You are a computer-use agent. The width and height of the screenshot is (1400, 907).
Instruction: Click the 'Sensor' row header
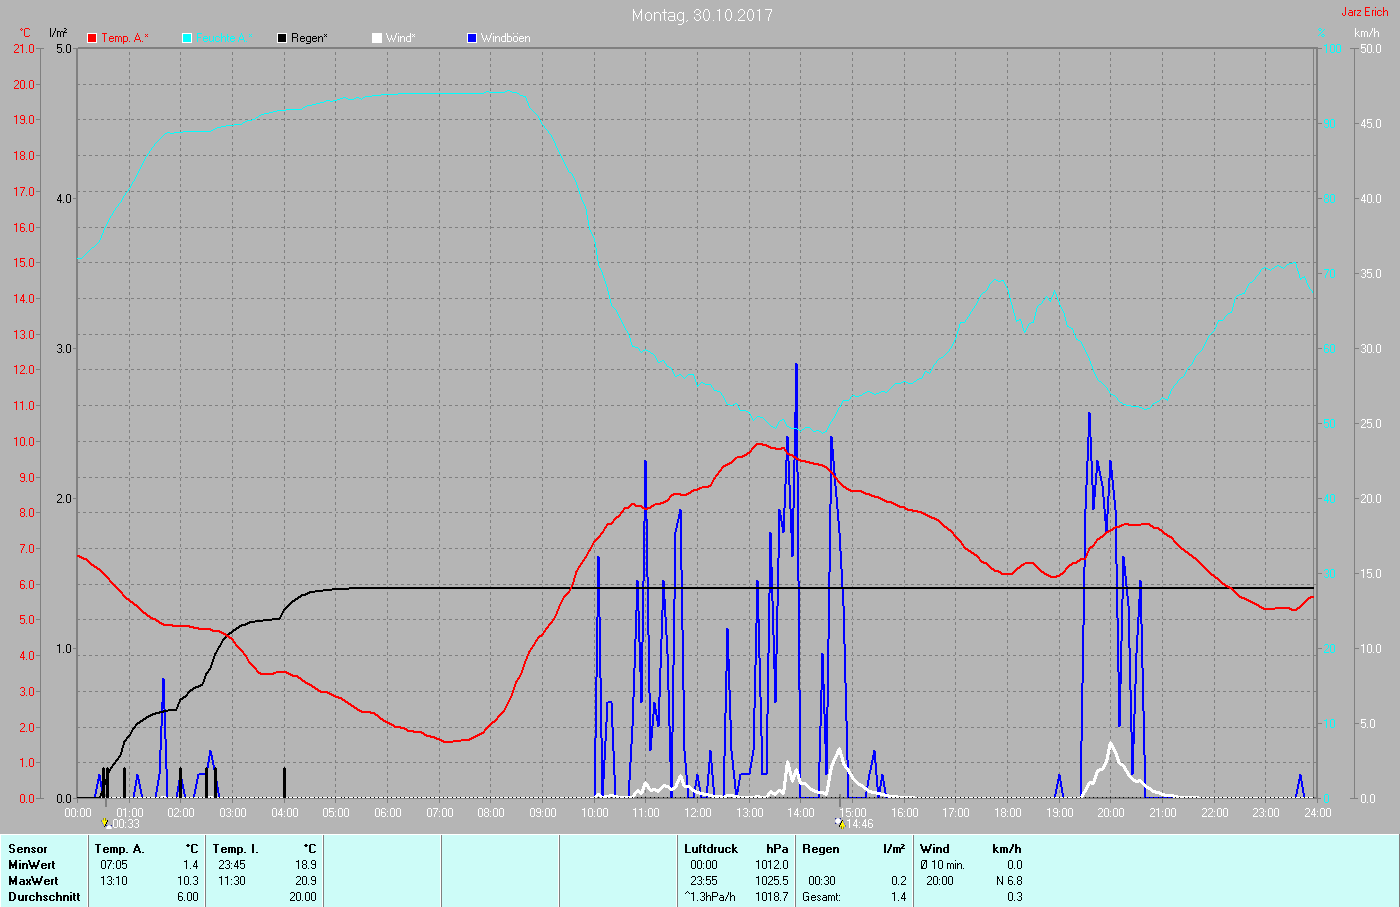(28, 849)
